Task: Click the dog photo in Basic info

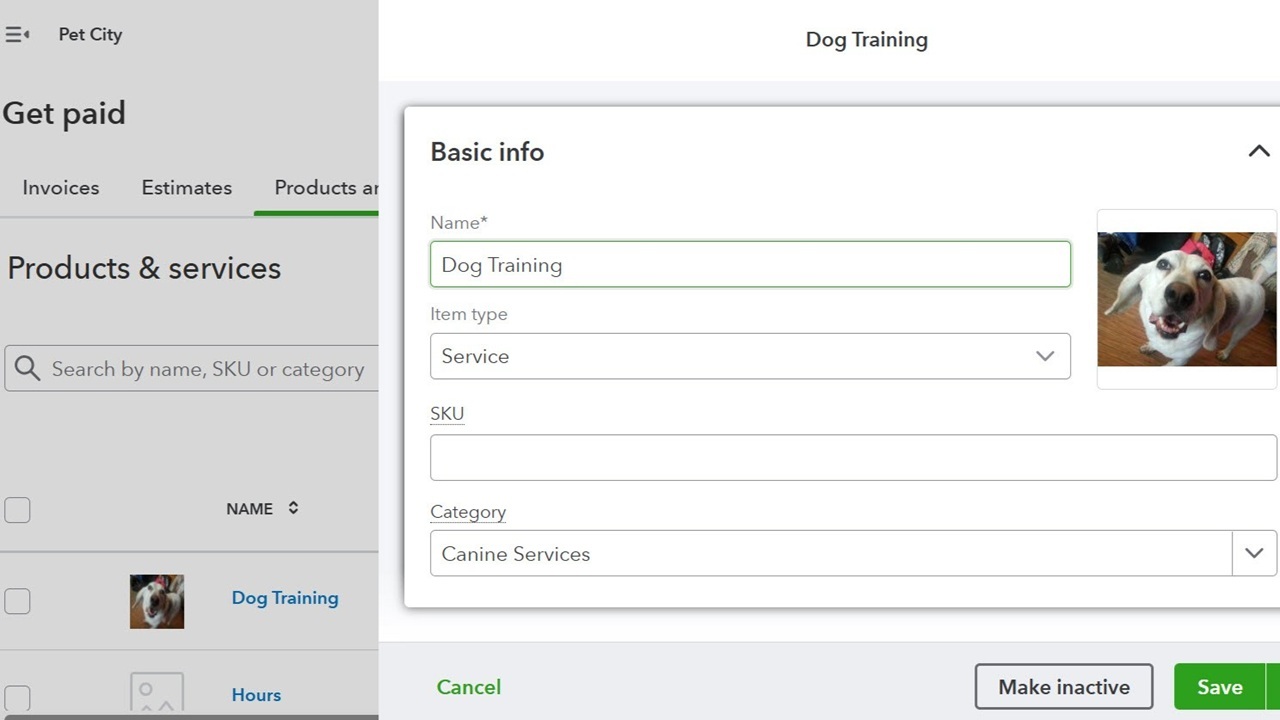Action: point(1187,299)
